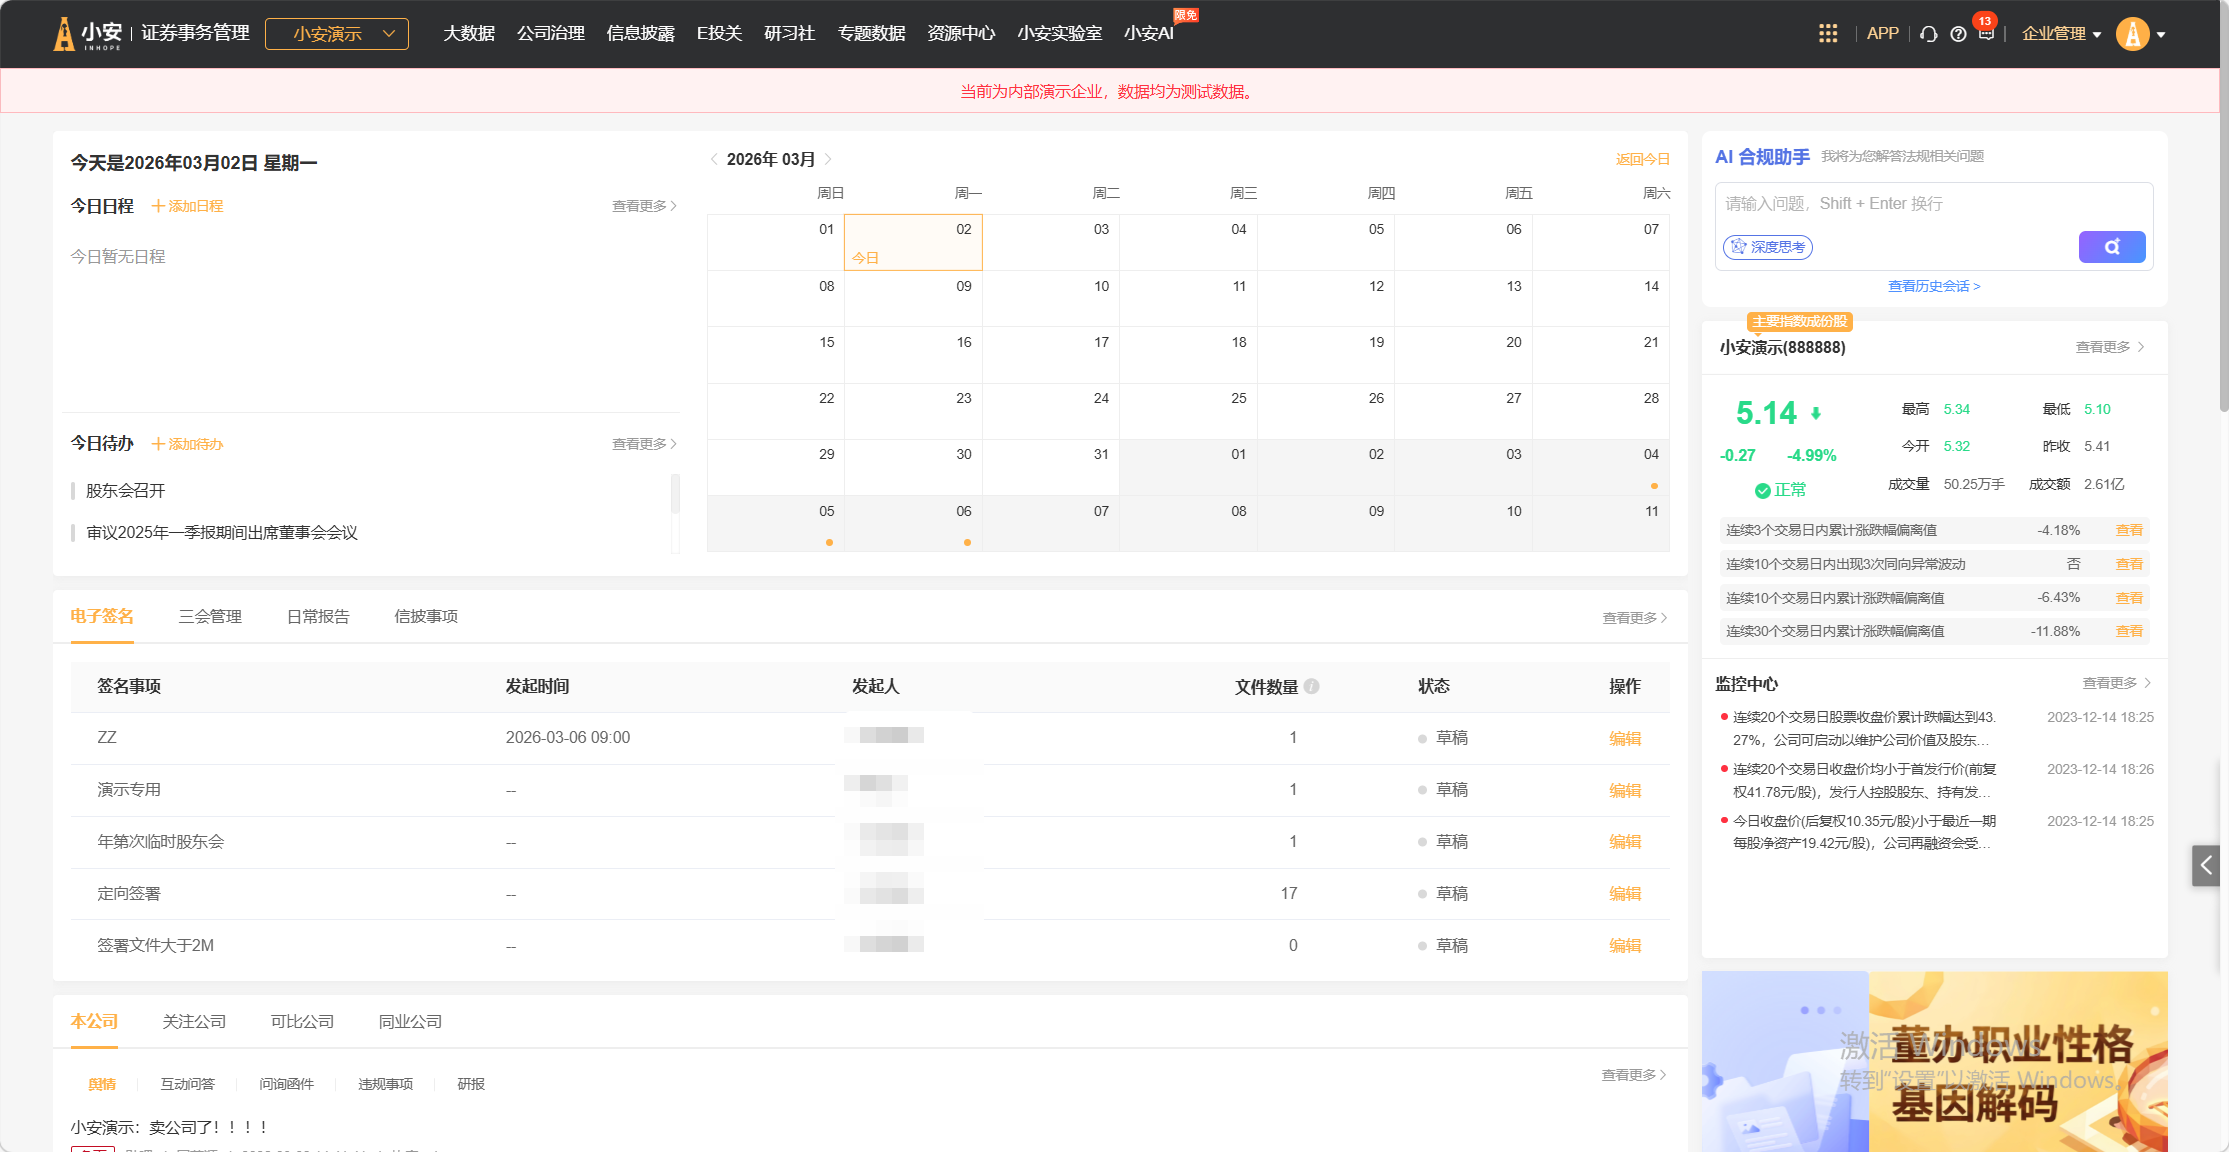Toggle the 深度思考 deep thinking option
Screen dimensions: 2229x1152
point(1768,247)
